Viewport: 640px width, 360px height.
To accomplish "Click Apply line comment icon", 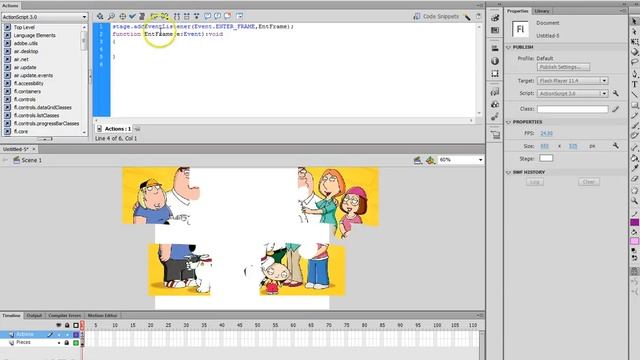I will [x=217, y=16].
